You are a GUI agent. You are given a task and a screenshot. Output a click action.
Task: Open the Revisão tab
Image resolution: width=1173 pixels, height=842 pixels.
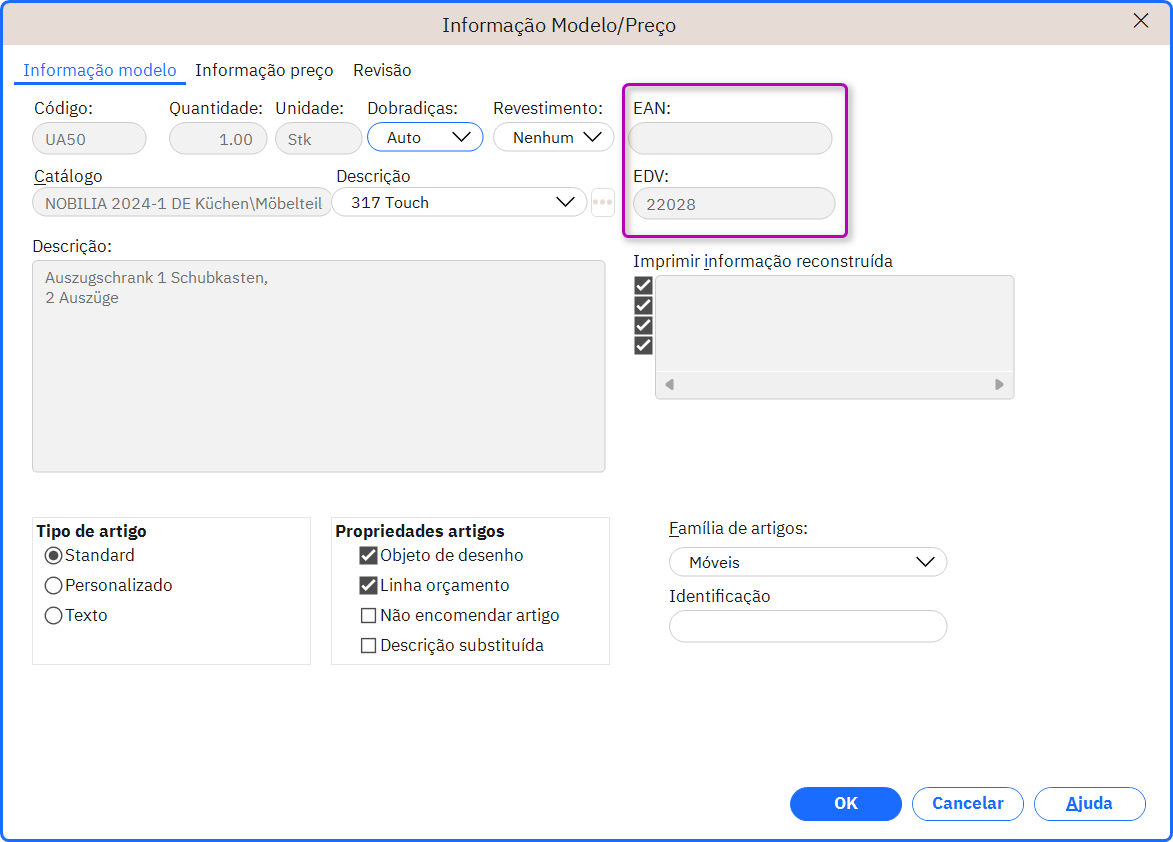point(382,70)
